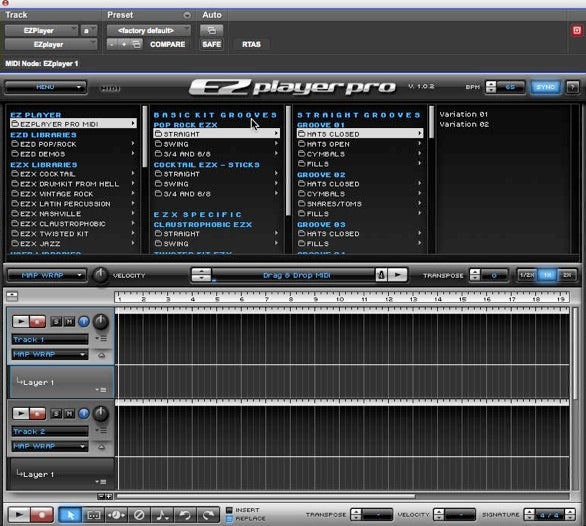Click Track 2 volume knob
Viewport: 586px width, 526px height.
click(x=100, y=413)
